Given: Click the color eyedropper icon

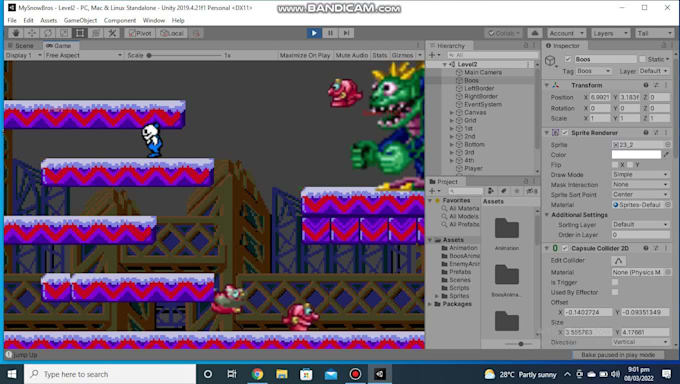Looking at the screenshot, I should (667, 154).
